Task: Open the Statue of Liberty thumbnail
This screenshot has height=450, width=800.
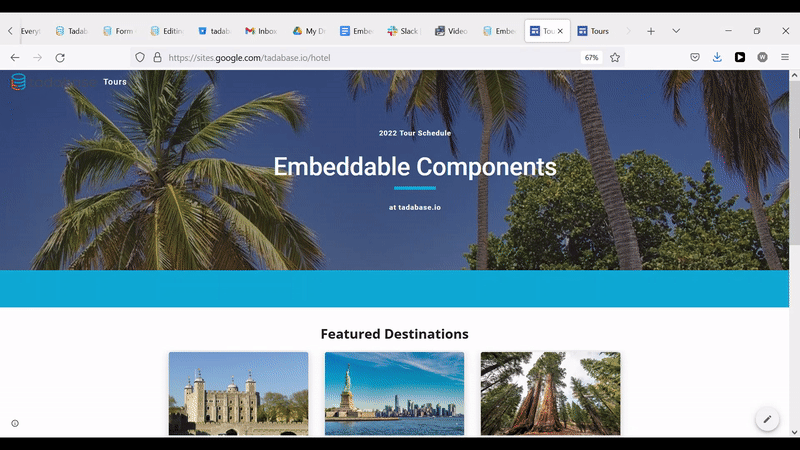Action: pyautogui.click(x=394, y=393)
